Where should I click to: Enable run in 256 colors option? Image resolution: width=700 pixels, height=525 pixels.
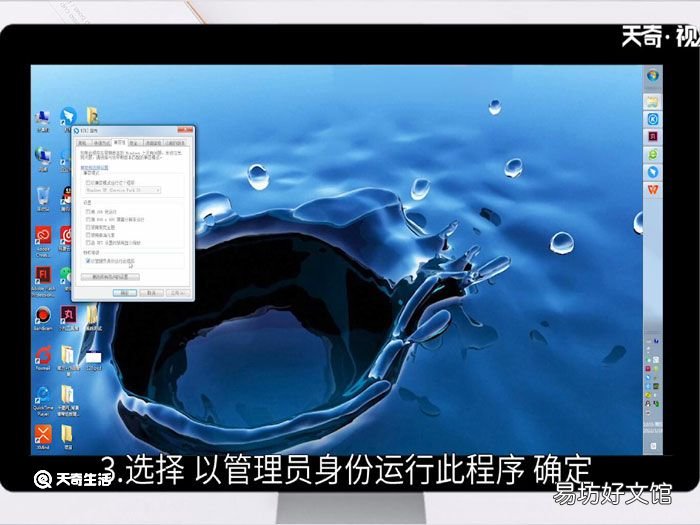(x=88, y=212)
